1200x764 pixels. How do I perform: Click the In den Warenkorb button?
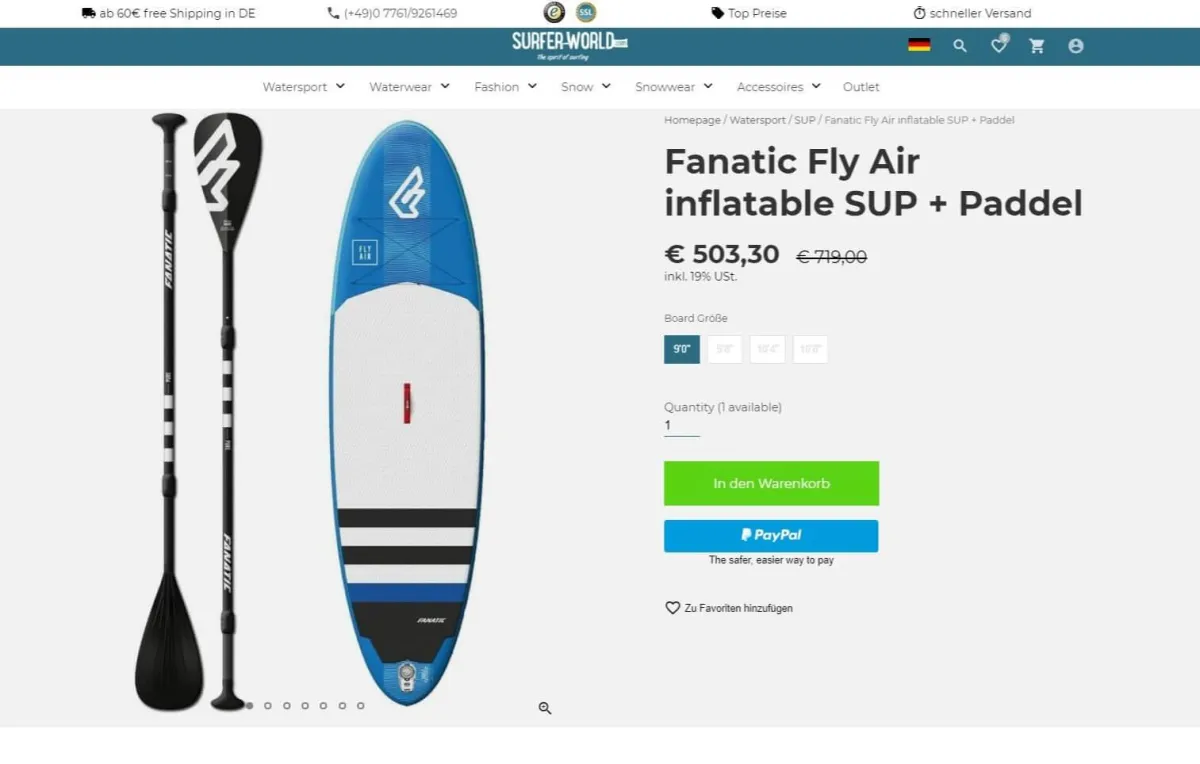771,483
